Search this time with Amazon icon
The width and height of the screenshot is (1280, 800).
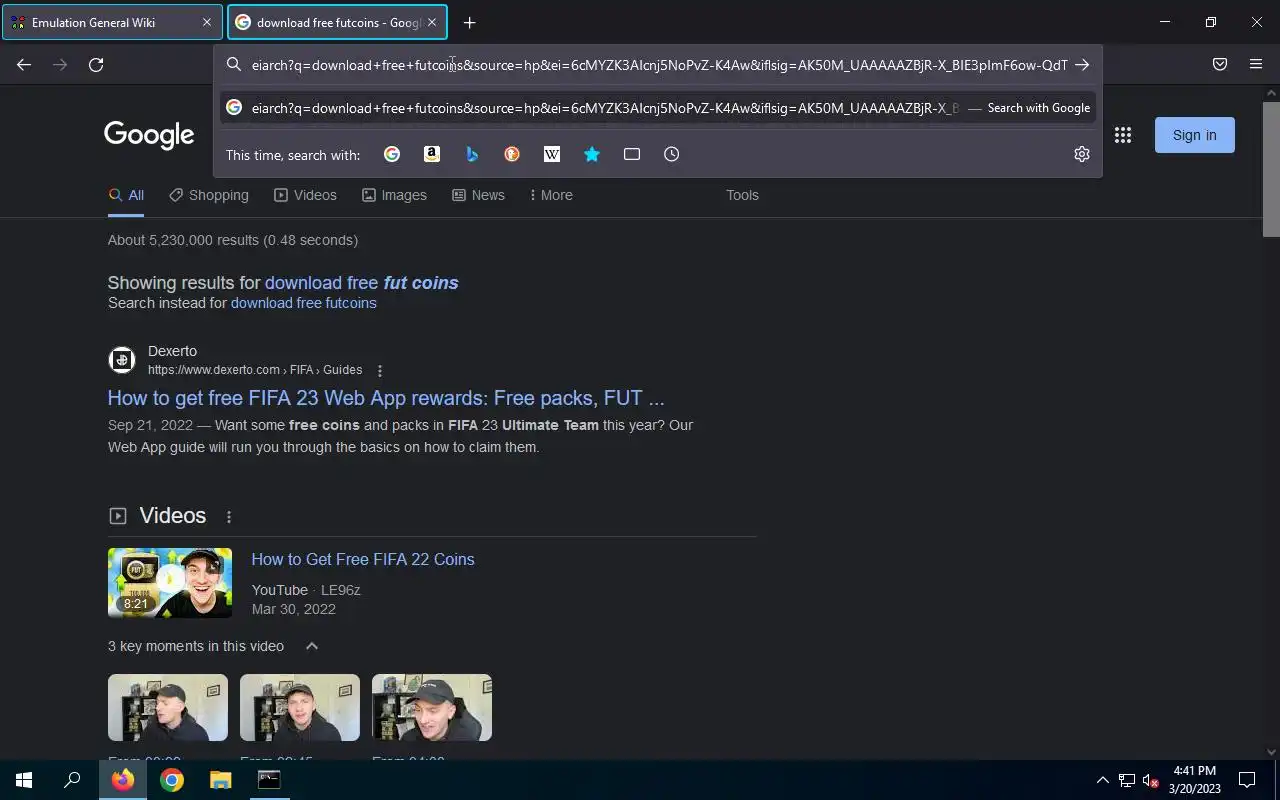pyautogui.click(x=432, y=154)
